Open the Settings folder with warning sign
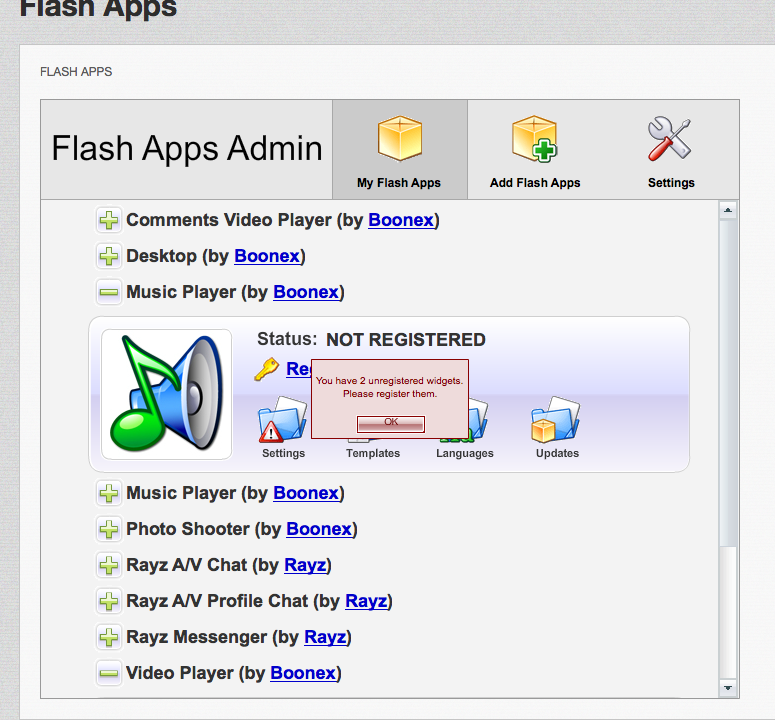Screen dimensions: 775x720 coord(283,422)
